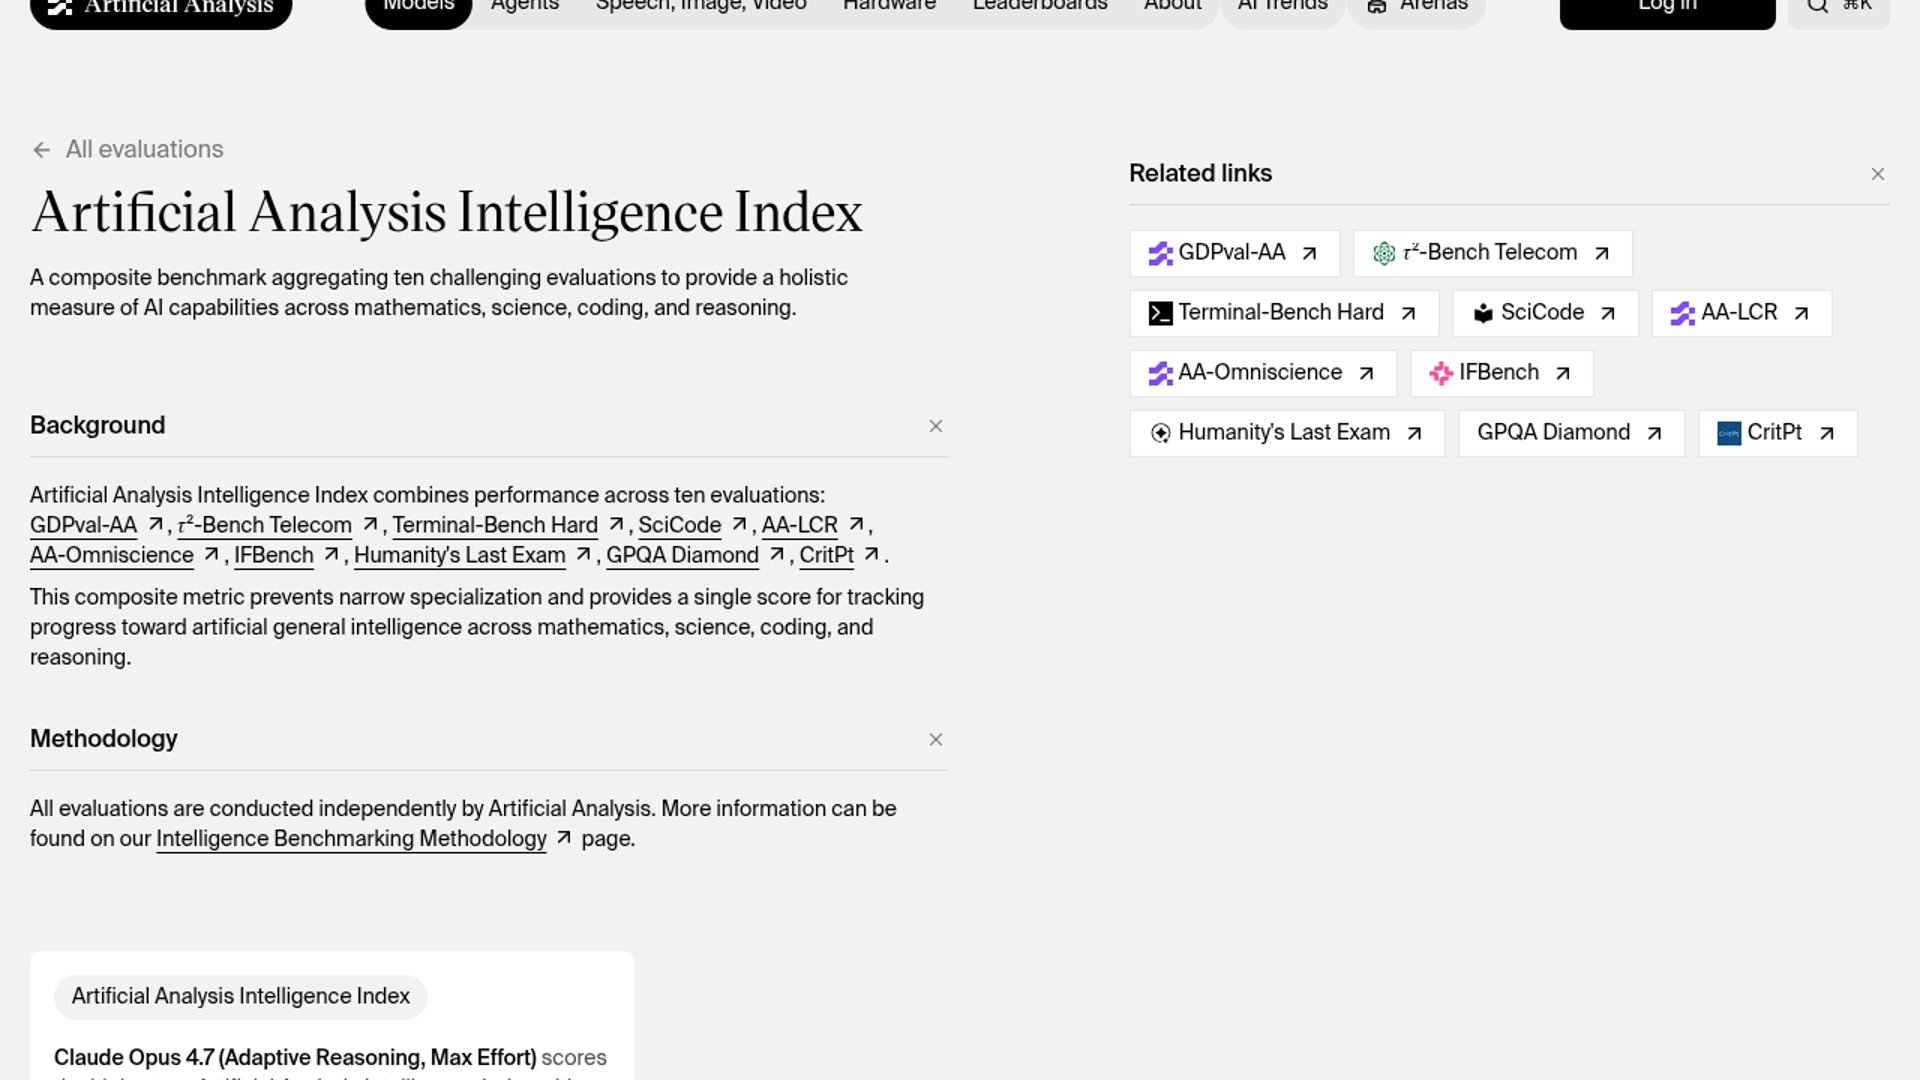This screenshot has width=1920, height=1080.
Task: Open the AA-LCR related link chip
Action: (x=1740, y=313)
